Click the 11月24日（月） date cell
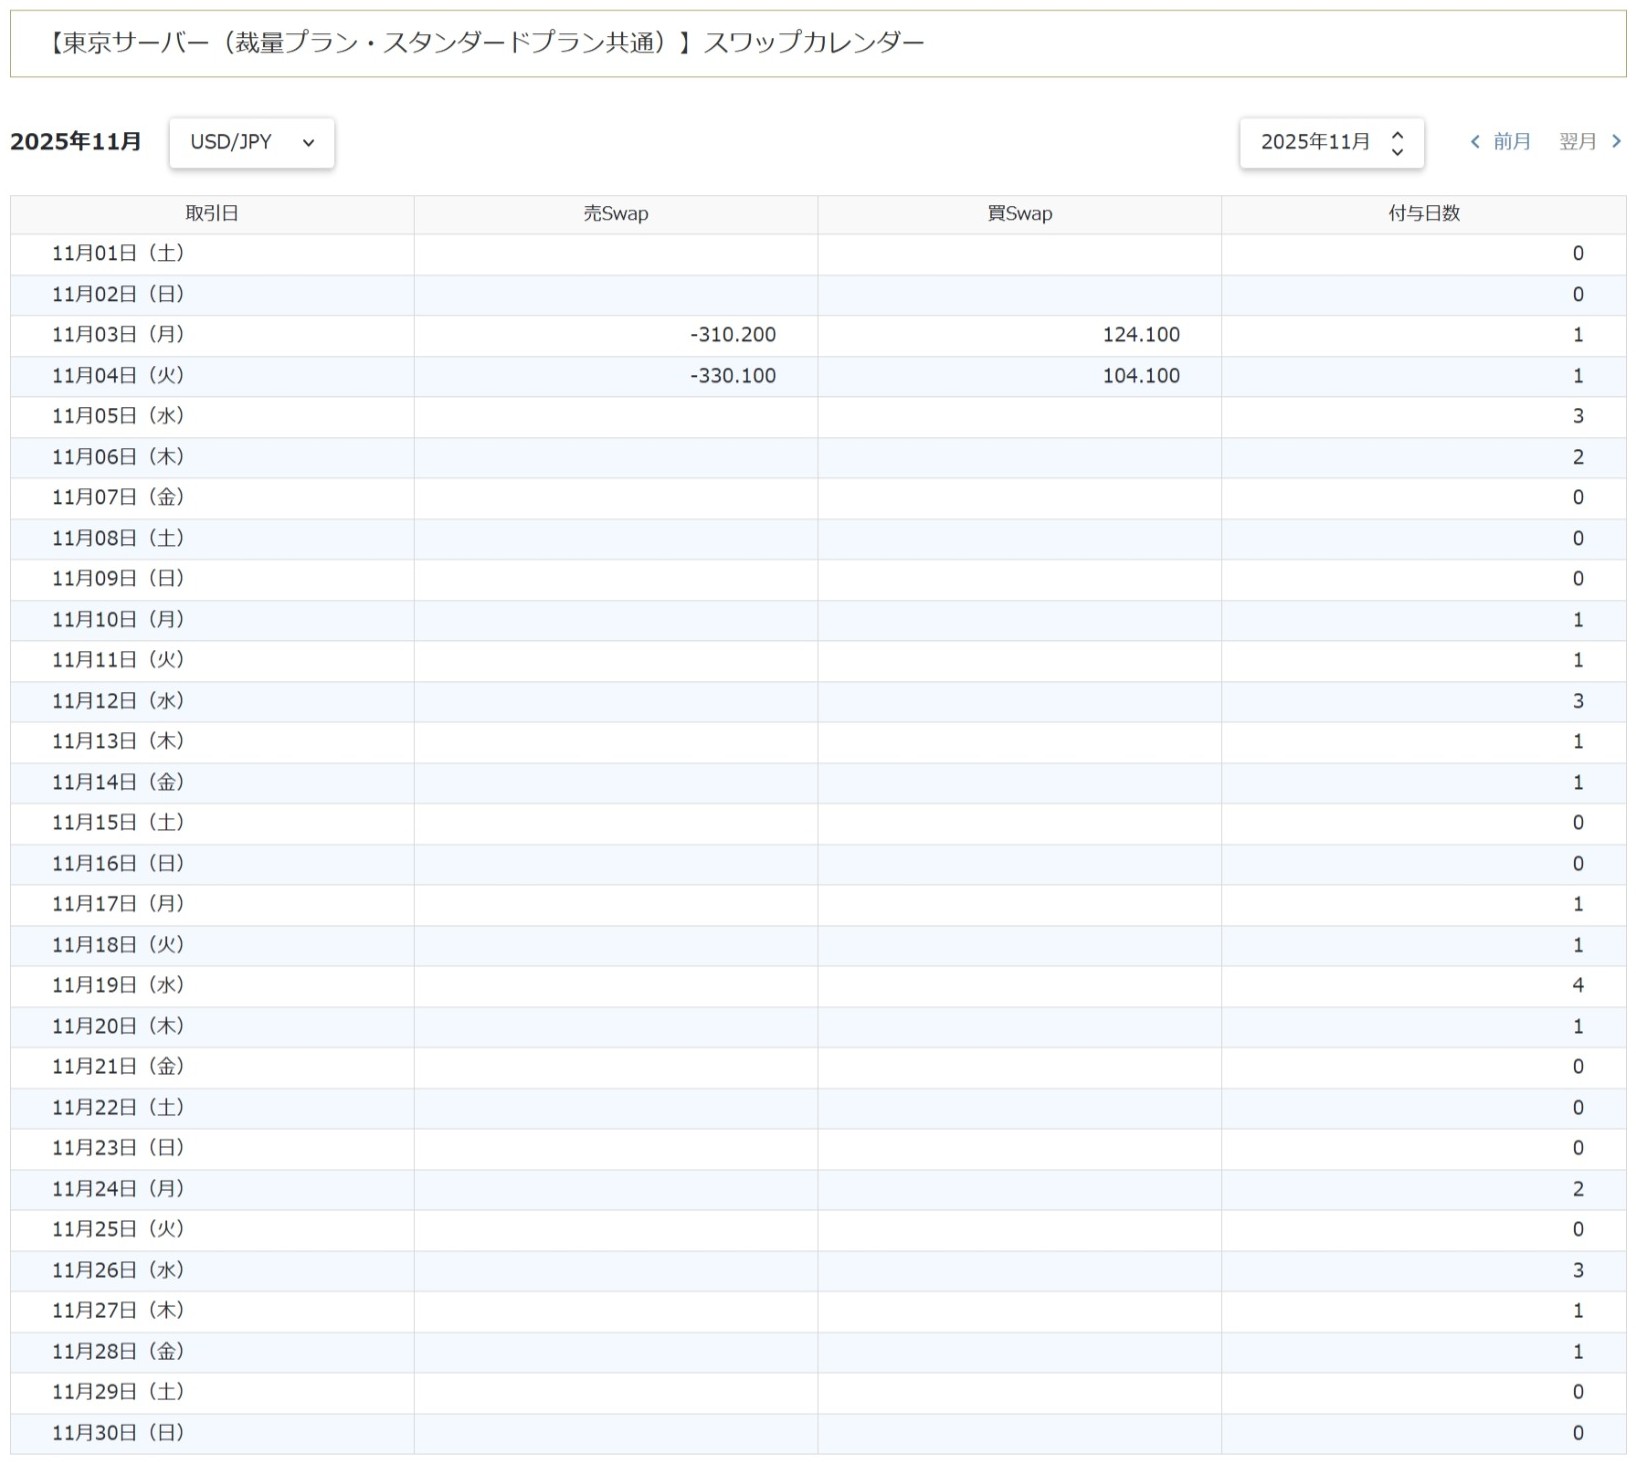This screenshot has width=1636, height=1469. pos(212,1189)
